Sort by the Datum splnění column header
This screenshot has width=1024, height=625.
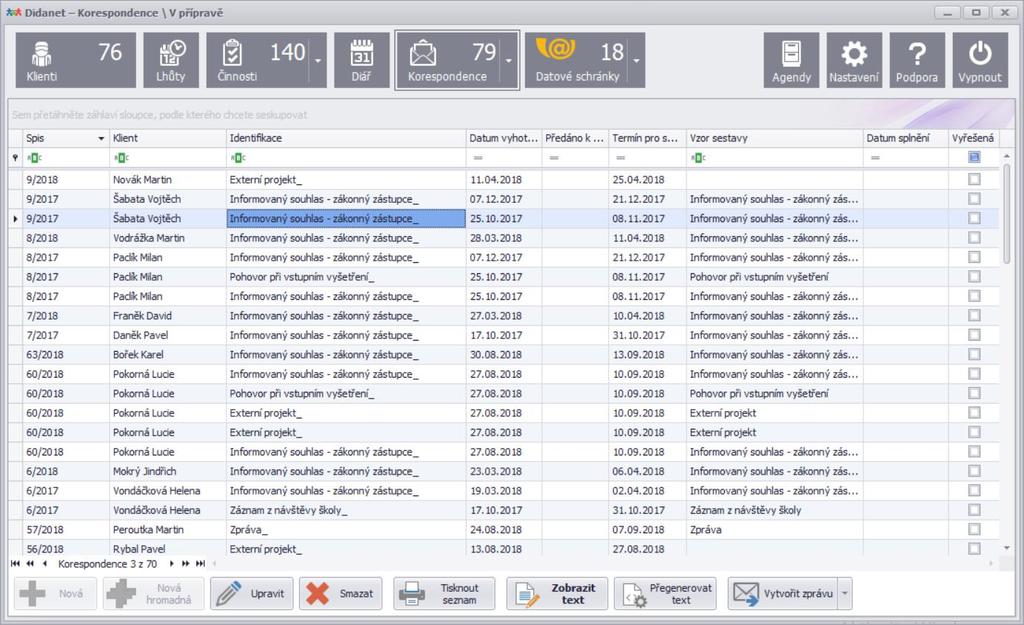tap(906, 138)
